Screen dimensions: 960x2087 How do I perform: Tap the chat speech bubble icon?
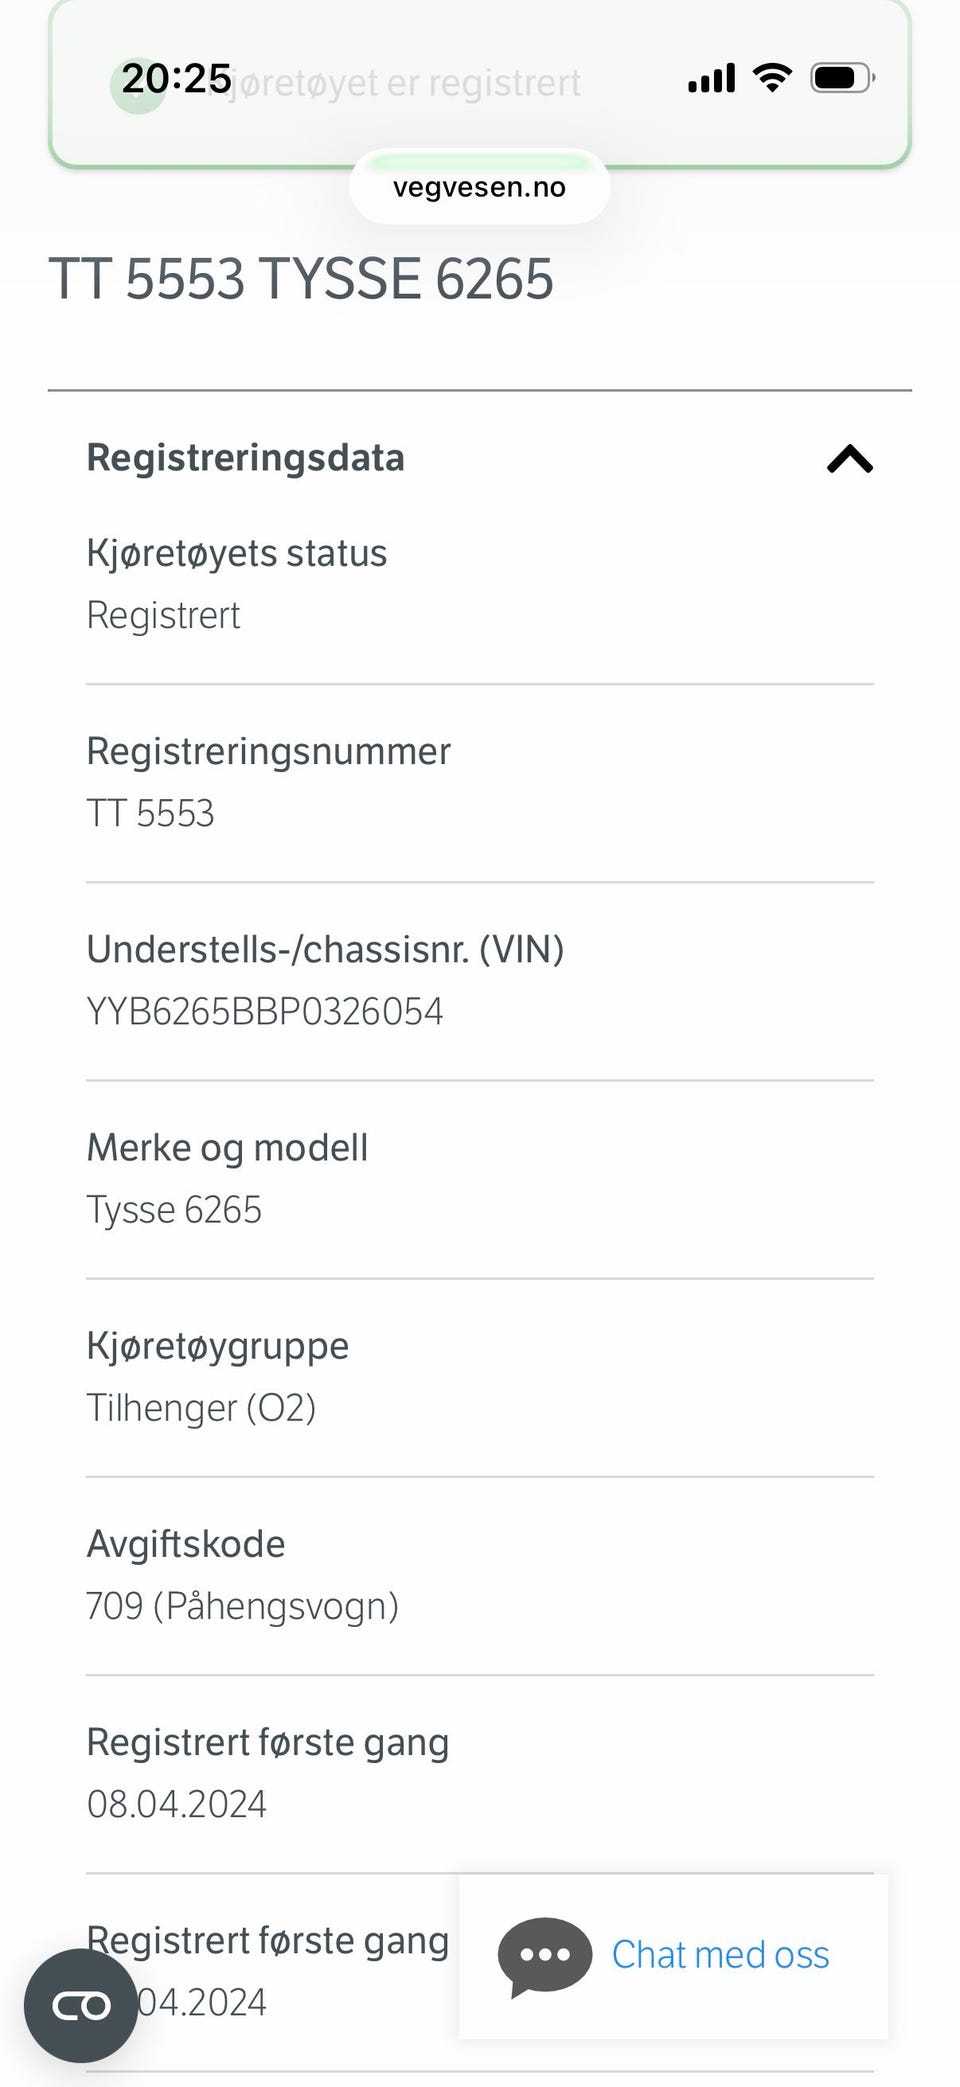(545, 1956)
